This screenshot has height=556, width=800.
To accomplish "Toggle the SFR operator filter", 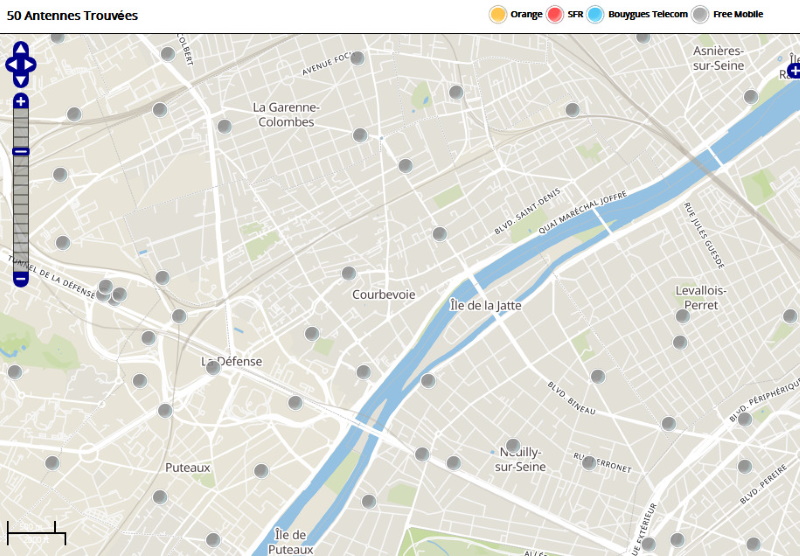I will click(x=556, y=14).
